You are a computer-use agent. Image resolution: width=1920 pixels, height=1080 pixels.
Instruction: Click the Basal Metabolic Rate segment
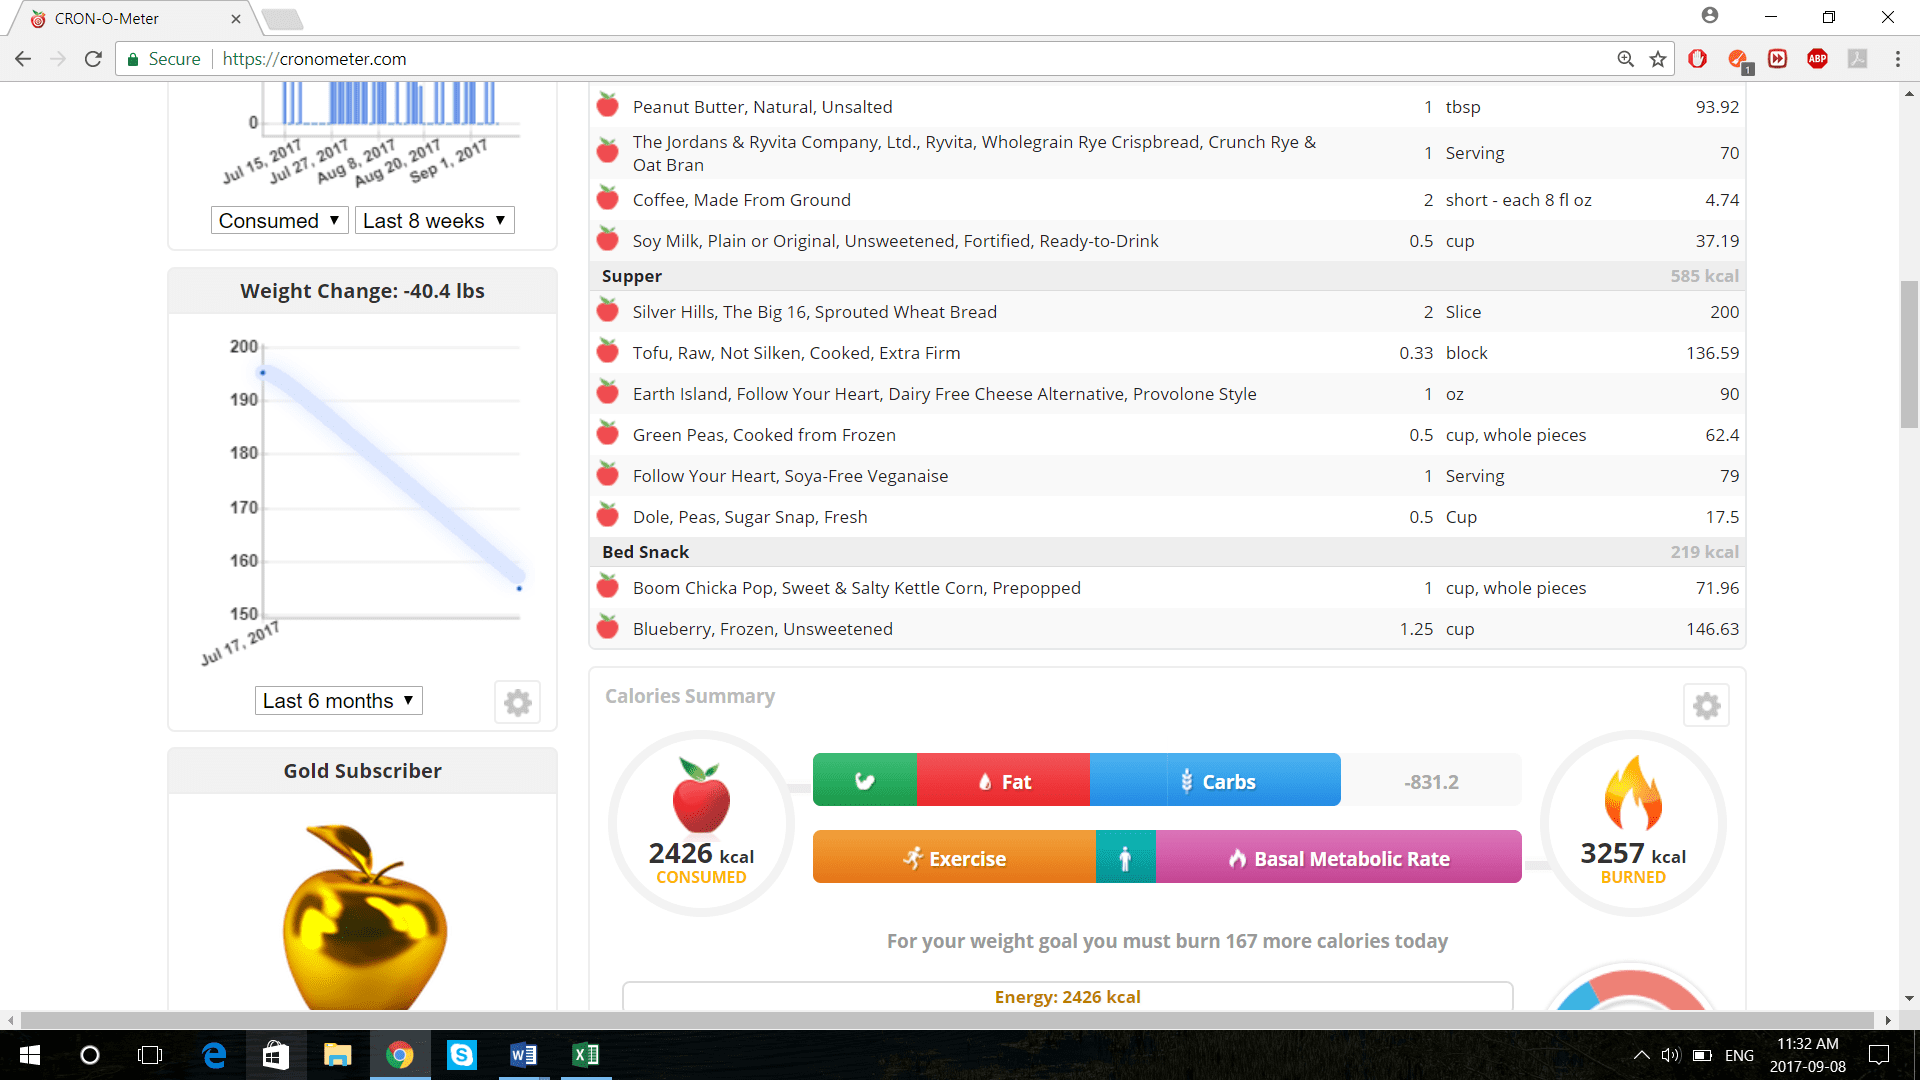1338,857
